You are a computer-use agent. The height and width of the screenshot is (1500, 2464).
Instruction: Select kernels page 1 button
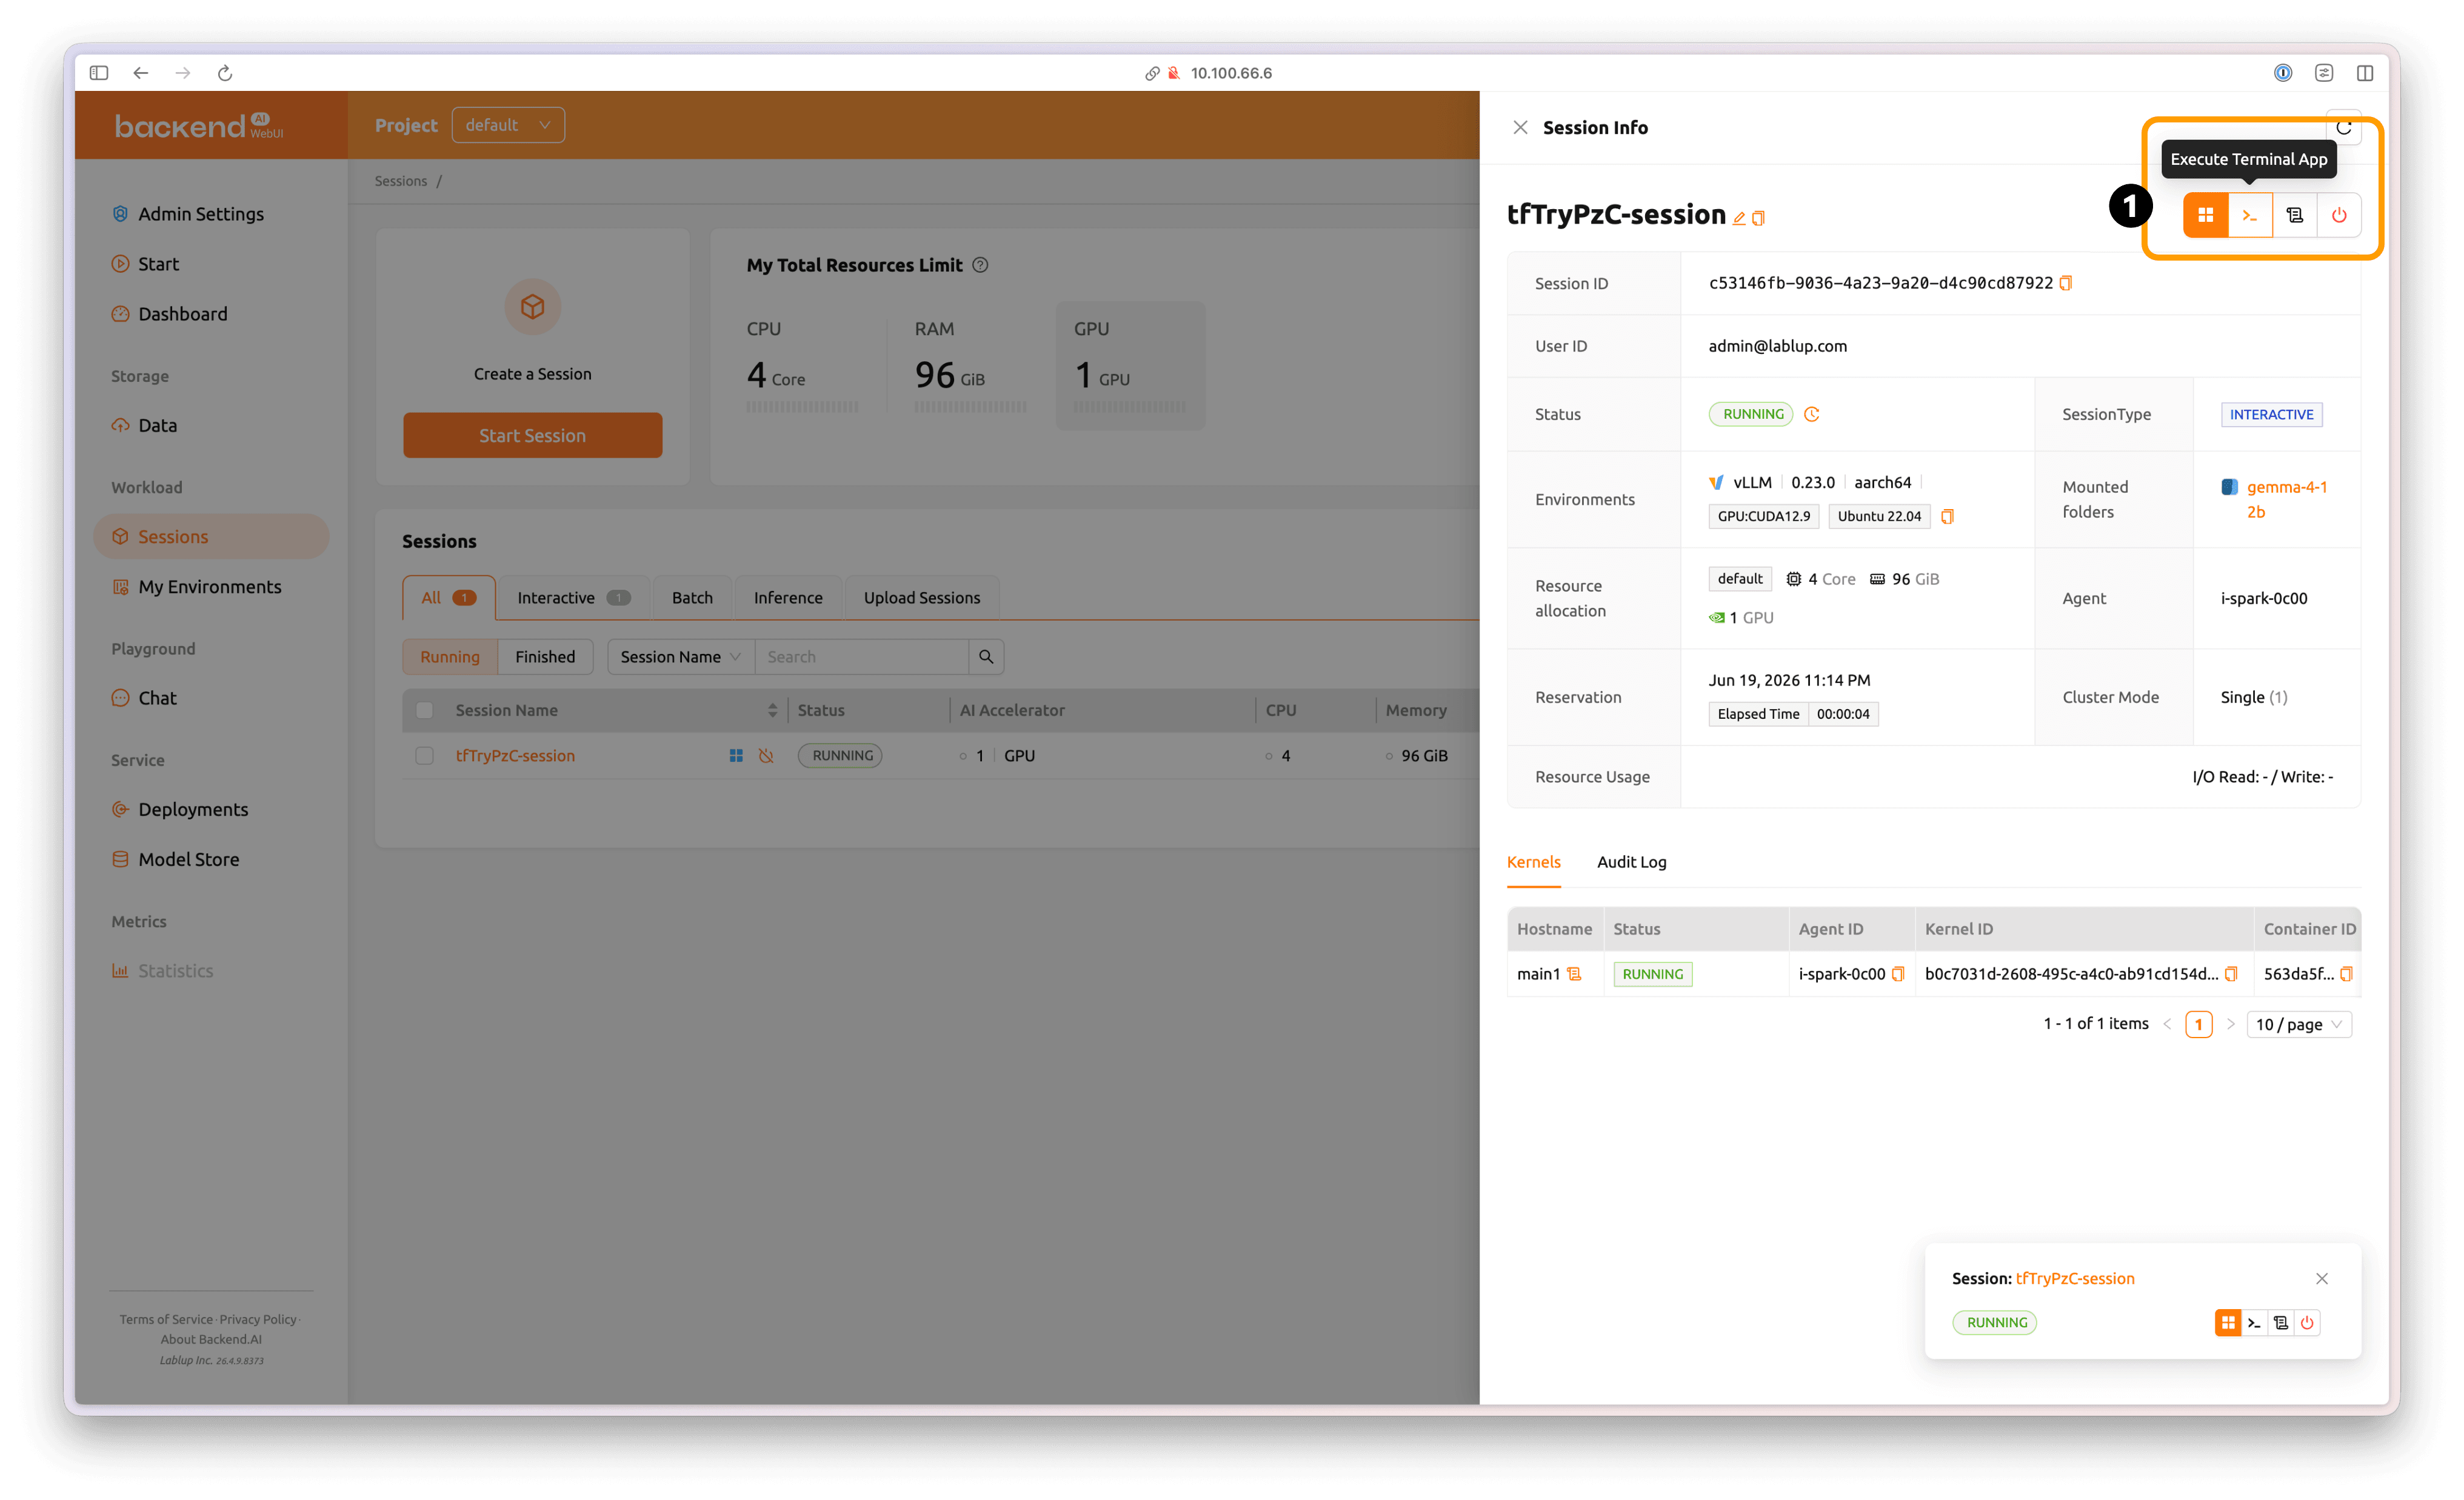(2198, 1024)
